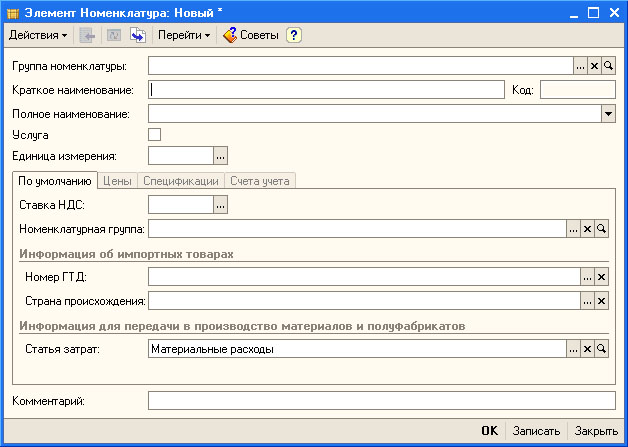Open the Действия dropdown menu
The height and width of the screenshot is (447, 628).
click(x=38, y=35)
